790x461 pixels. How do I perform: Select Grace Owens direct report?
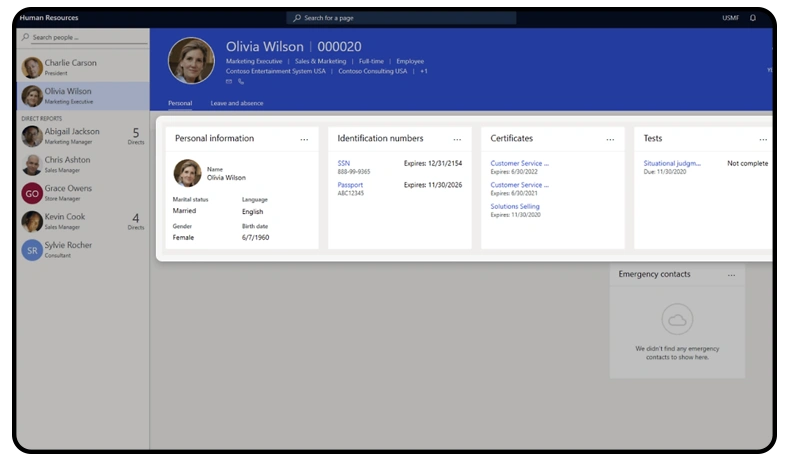83,193
